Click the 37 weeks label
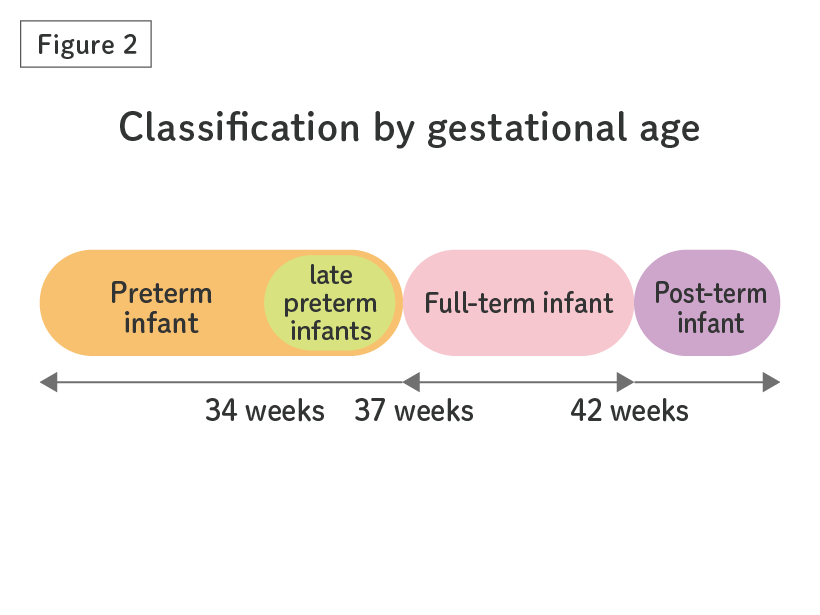The height and width of the screenshot is (615, 820). point(414,411)
